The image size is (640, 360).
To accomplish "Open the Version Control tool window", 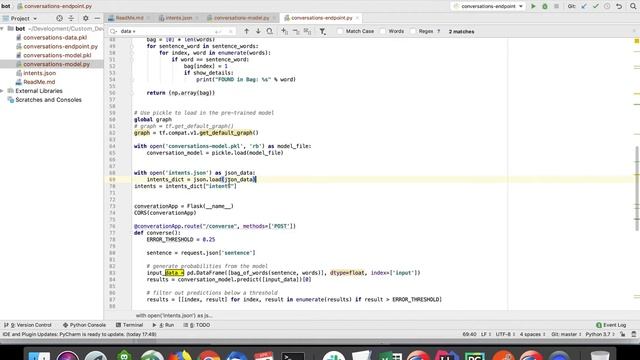I will click(x=28, y=325).
